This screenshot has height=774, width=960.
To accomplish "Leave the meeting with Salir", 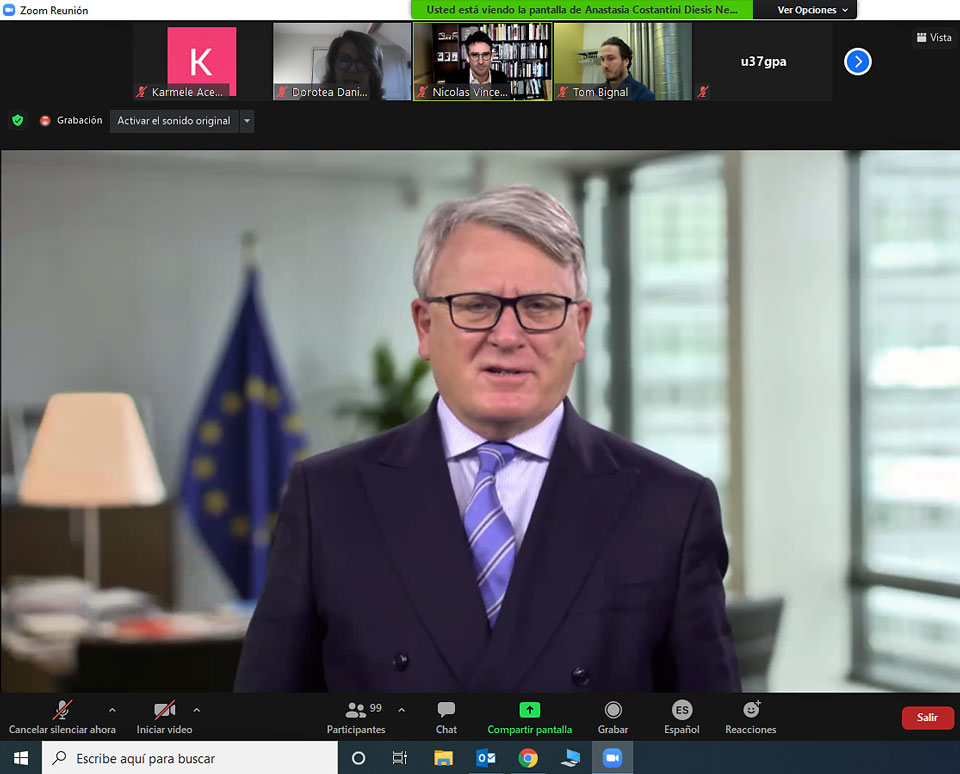I will [x=928, y=718].
